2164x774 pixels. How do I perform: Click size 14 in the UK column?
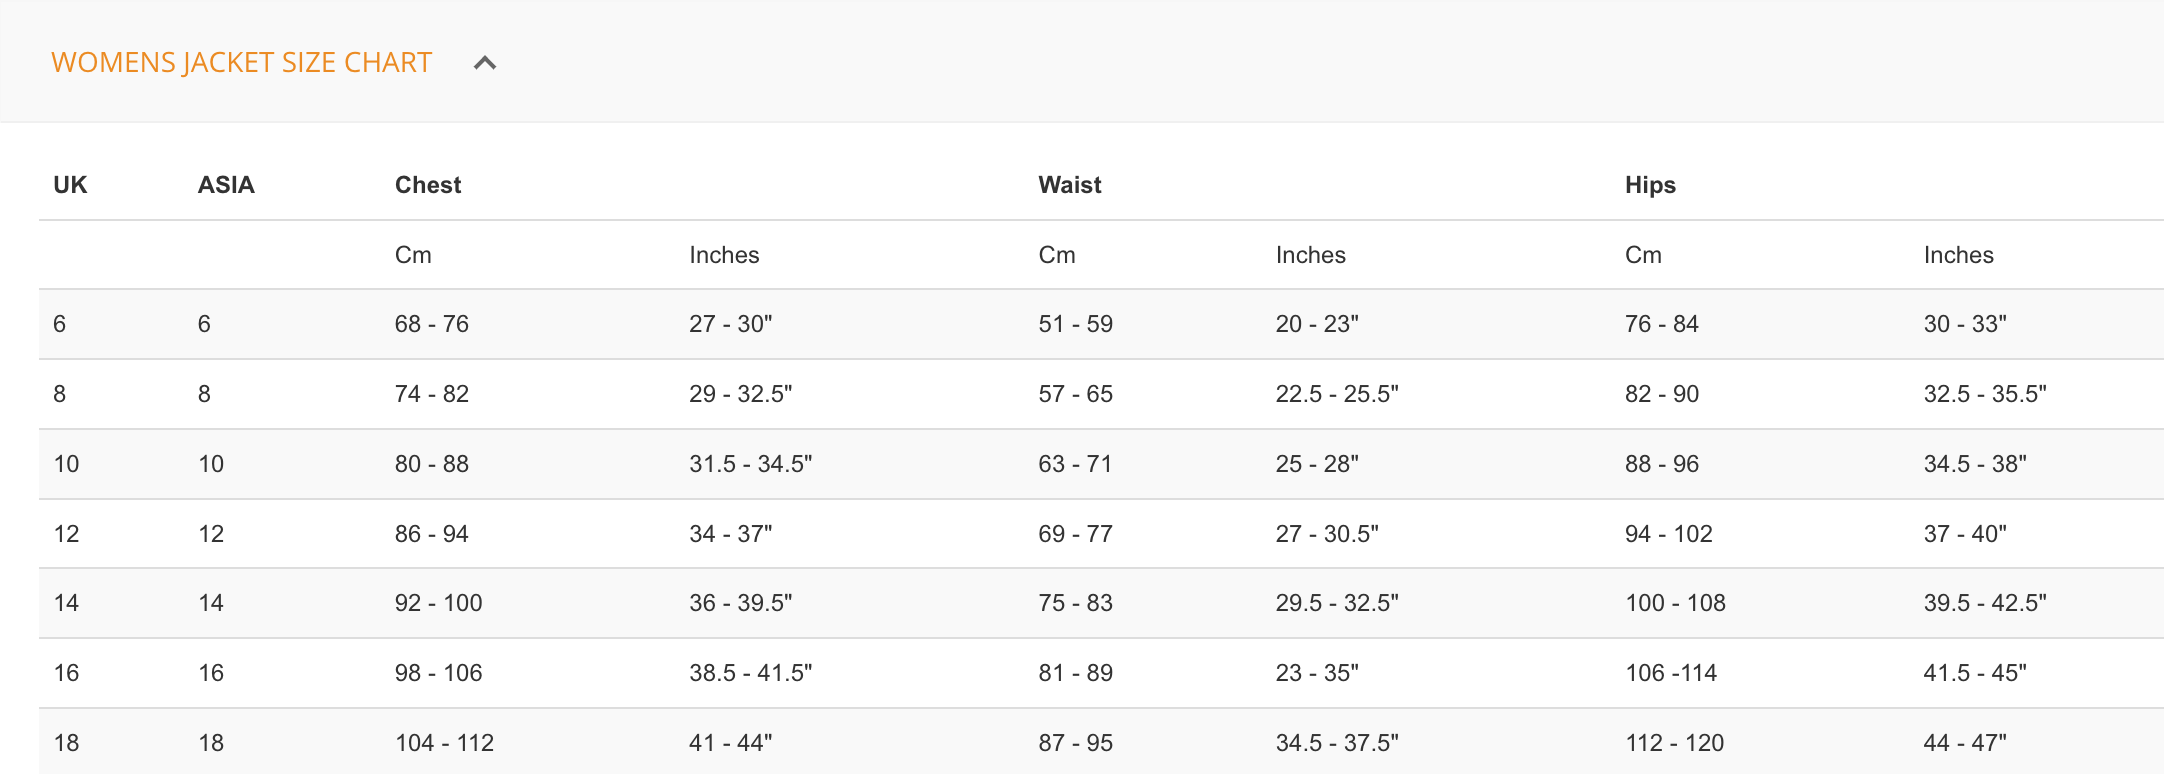tap(67, 603)
